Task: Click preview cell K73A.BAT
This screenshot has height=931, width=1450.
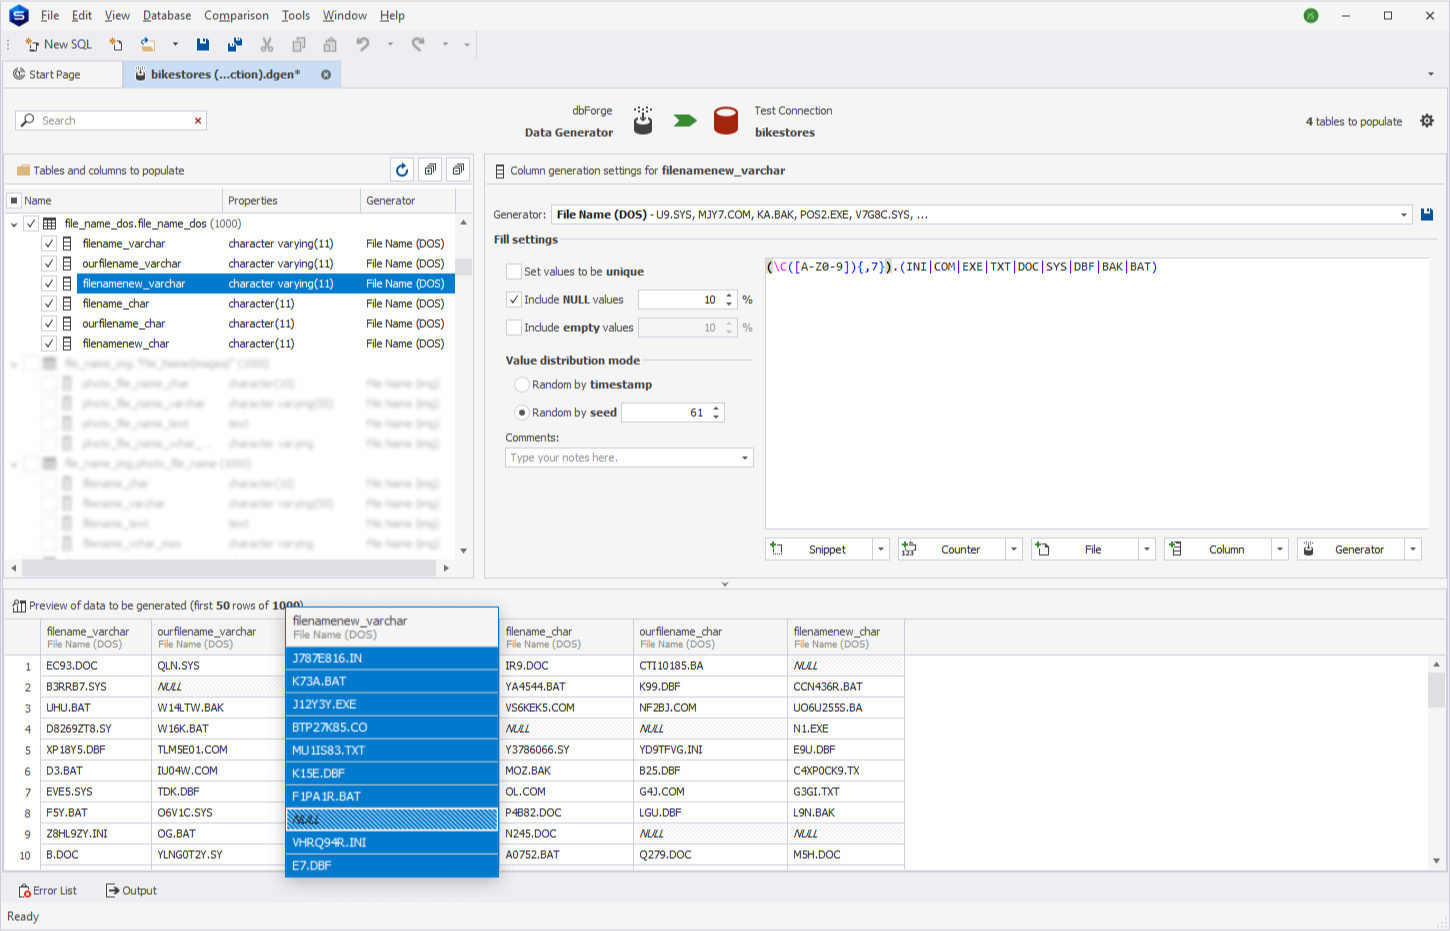Action: [392, 681]
